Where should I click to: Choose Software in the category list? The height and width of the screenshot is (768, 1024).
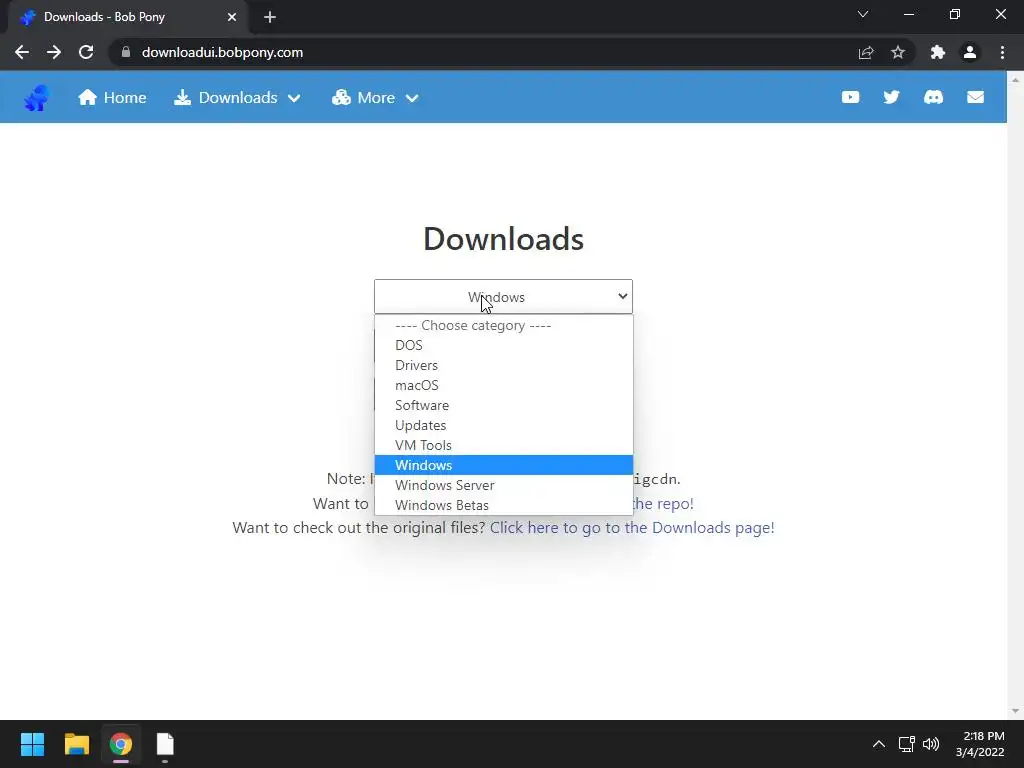pyautogui.click(x=504, y=405)
